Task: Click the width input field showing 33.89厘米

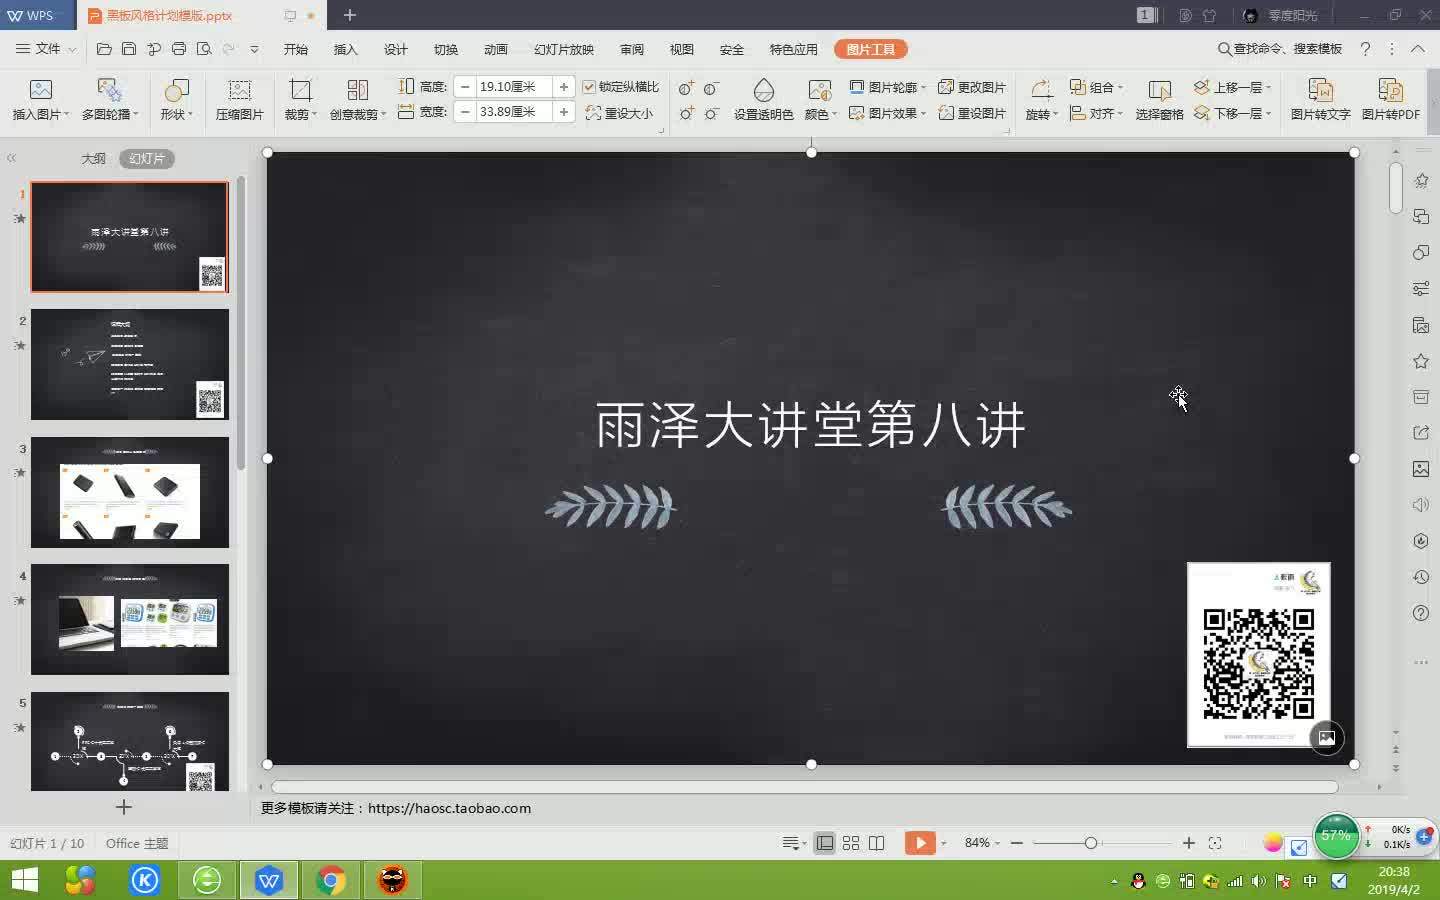Action: [514, 112]
